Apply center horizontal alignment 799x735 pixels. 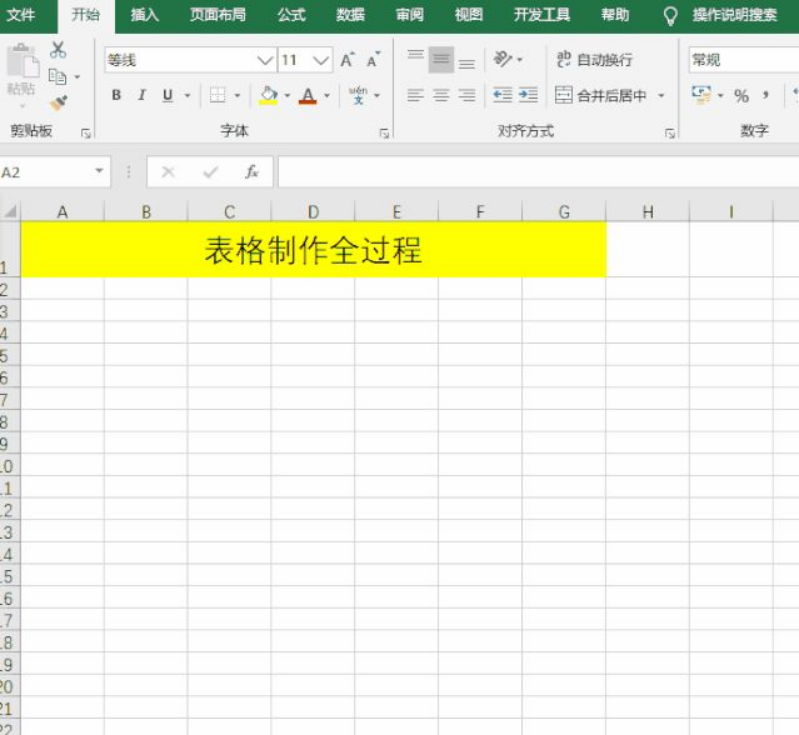pos(441,96)
